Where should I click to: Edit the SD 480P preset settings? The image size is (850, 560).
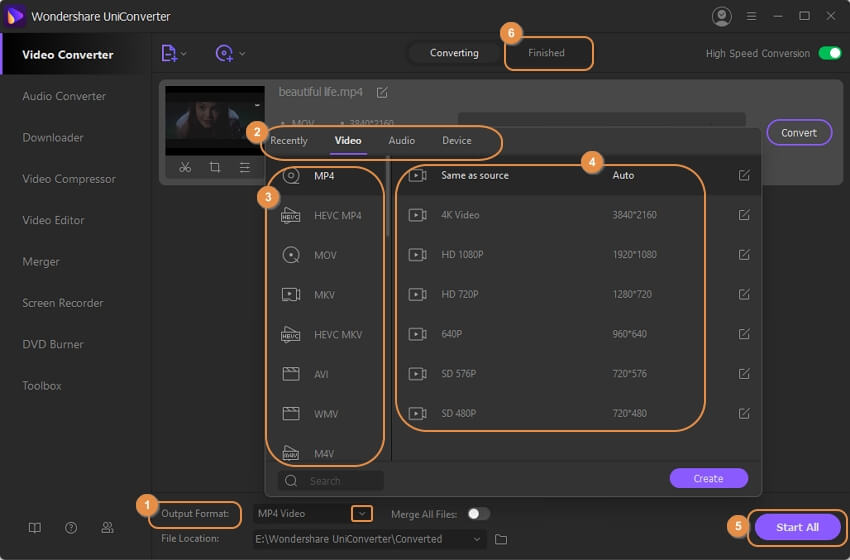point(744,413)
